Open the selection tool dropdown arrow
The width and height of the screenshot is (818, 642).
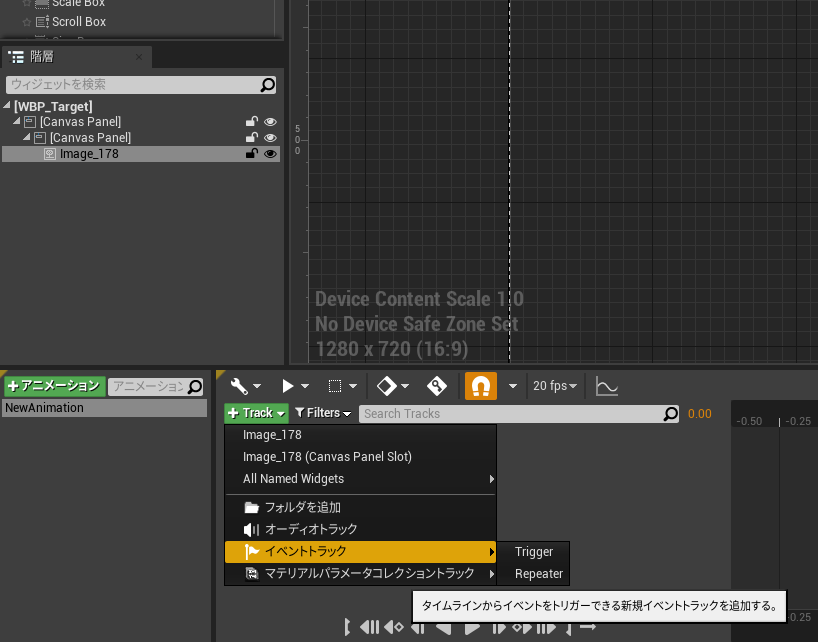pos(353,386)
